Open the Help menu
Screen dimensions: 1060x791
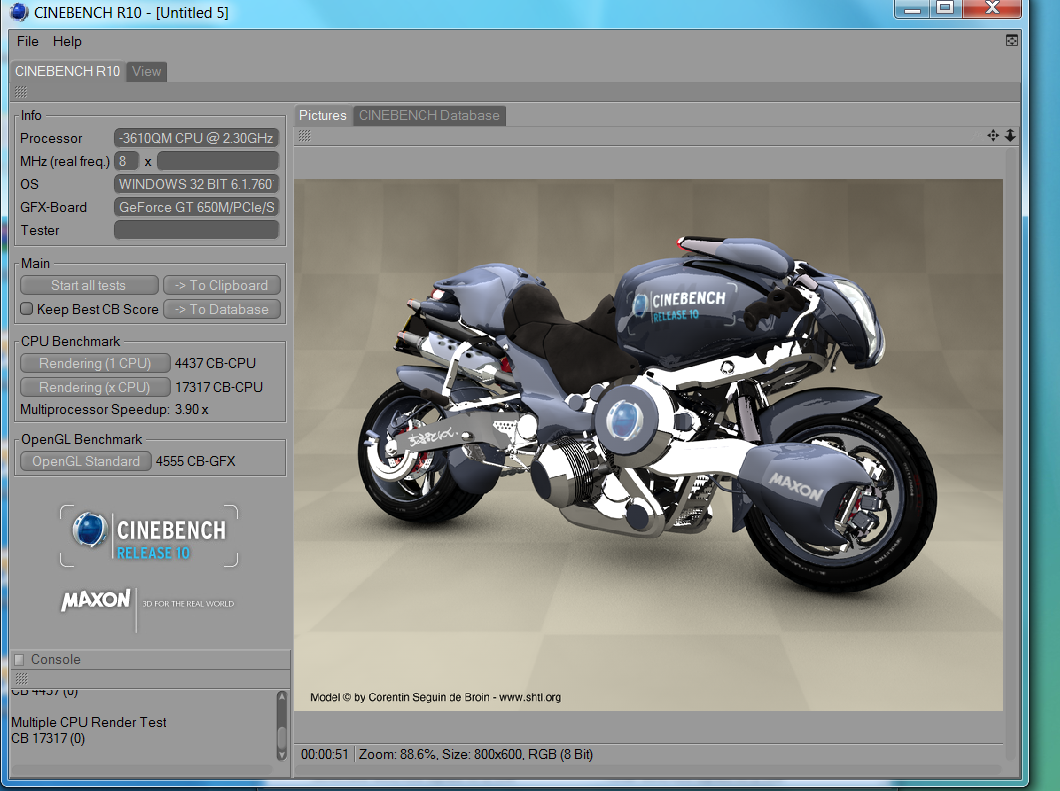coord(67,41)
